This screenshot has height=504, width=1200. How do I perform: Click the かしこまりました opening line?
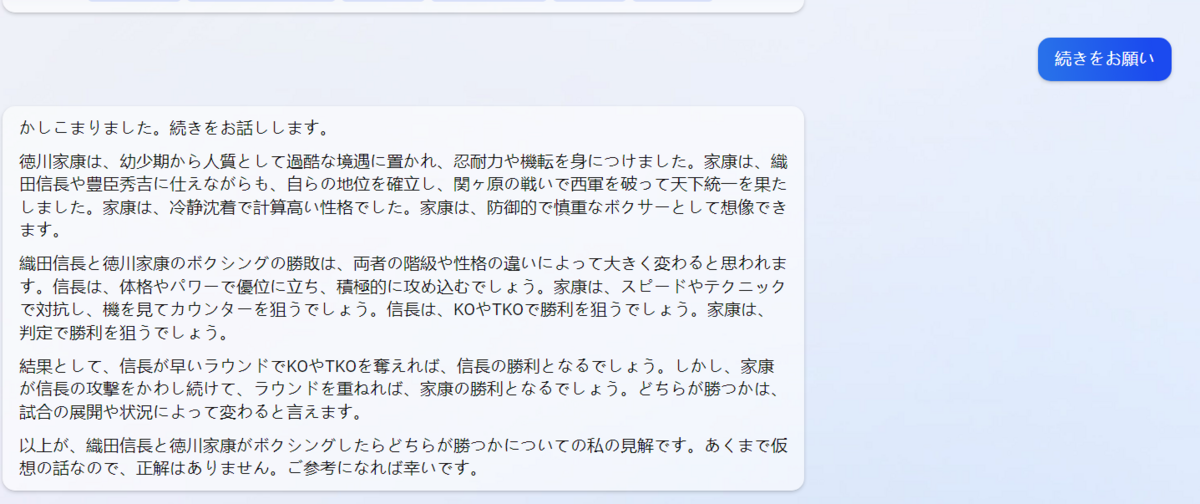[x=174, y=128]
